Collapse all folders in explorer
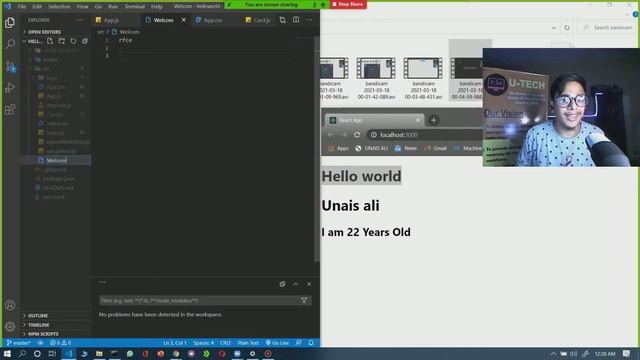This screenshot has width=640, height=360. (85, 41)
